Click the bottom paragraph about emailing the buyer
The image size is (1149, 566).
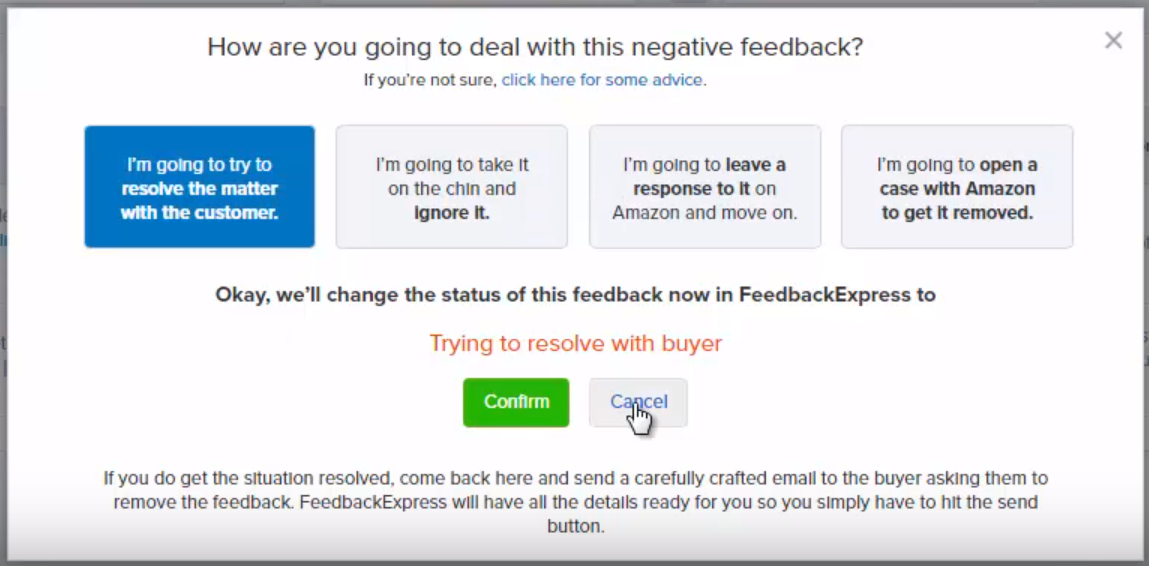point(575,501)
